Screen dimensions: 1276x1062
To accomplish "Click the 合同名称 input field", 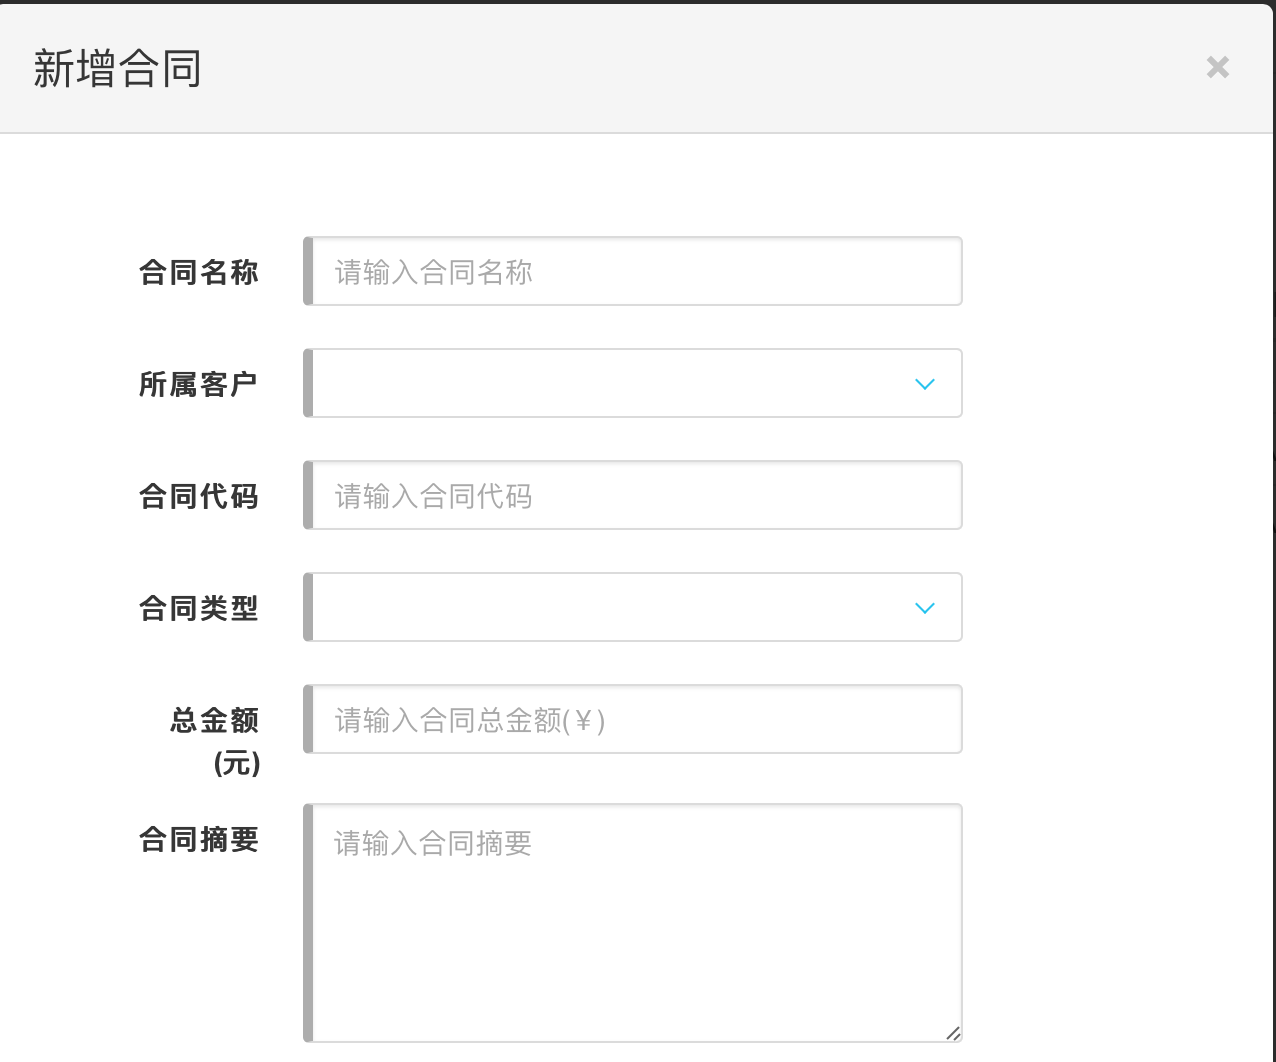I will pos(636,271).
